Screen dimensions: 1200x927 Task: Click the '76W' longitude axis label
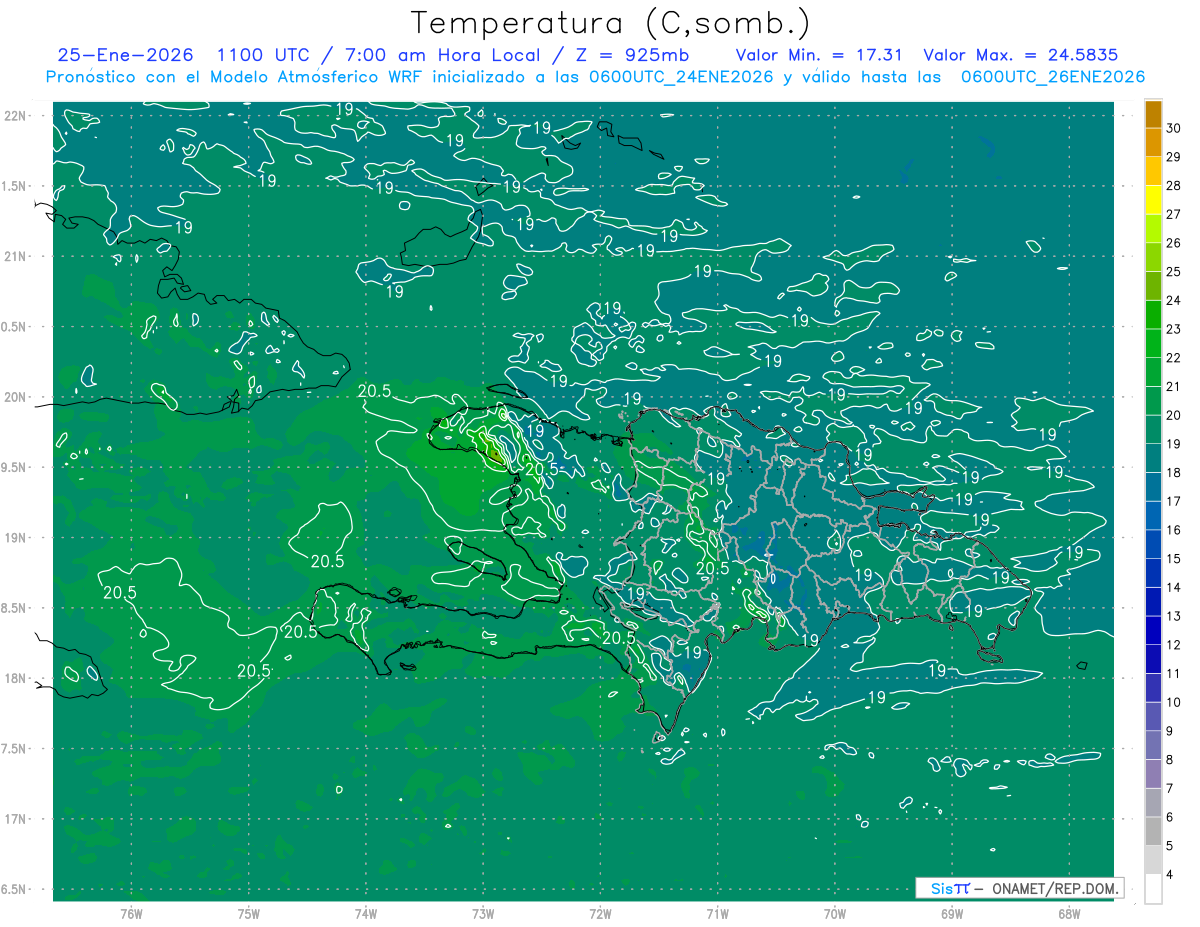point(131,914)
